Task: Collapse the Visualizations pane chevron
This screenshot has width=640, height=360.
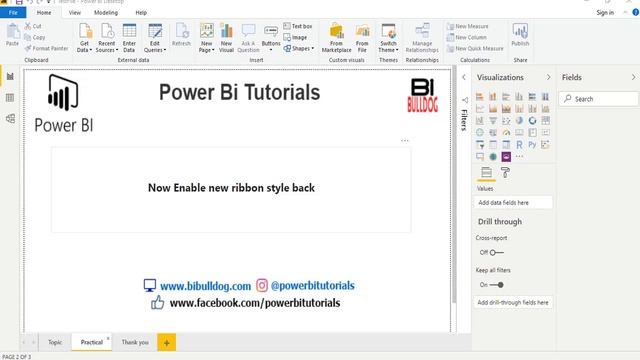Action: click(x=548, y=77)
